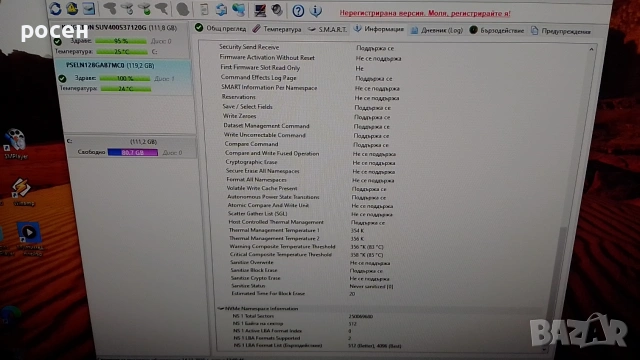
Task: Select the Информация tab
Action: pos(378,29)
